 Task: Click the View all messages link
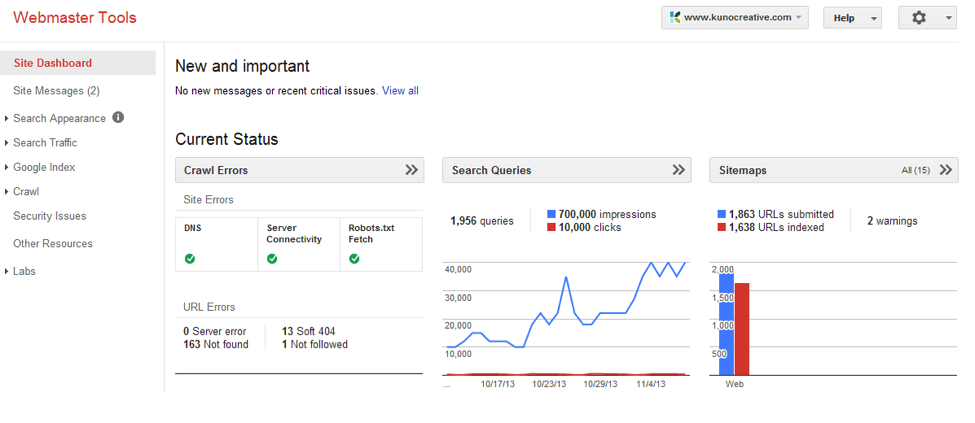coord(400,91)
